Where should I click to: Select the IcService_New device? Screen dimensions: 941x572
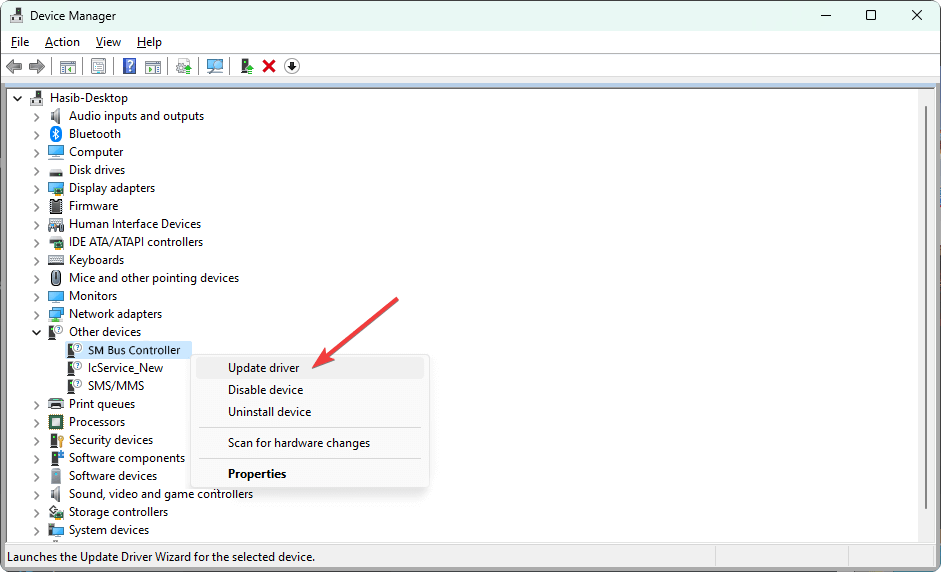(x=125, y=368)
